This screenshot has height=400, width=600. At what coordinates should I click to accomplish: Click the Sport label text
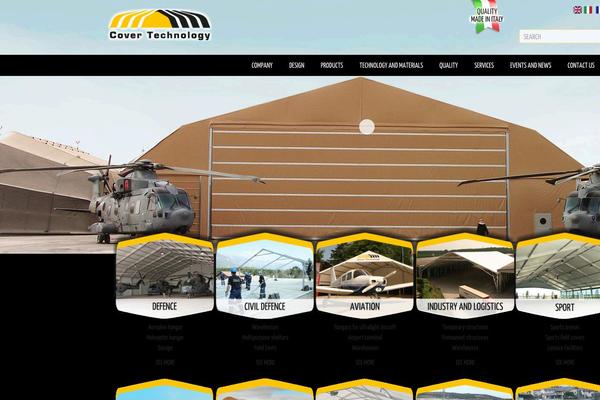[x=565, y=307]
